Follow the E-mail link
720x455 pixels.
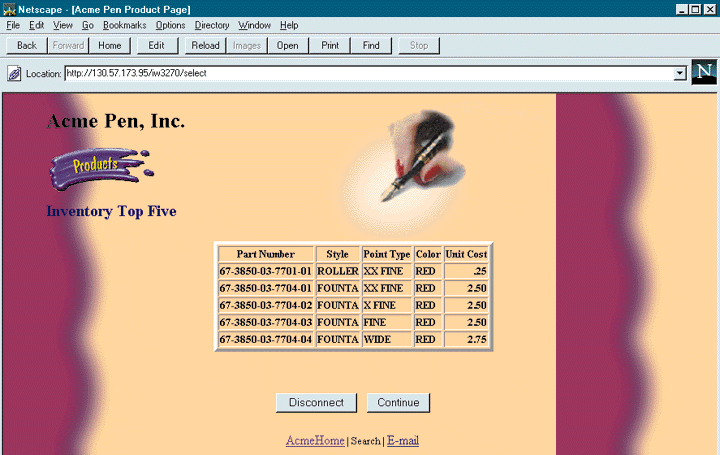pos(403,441)
